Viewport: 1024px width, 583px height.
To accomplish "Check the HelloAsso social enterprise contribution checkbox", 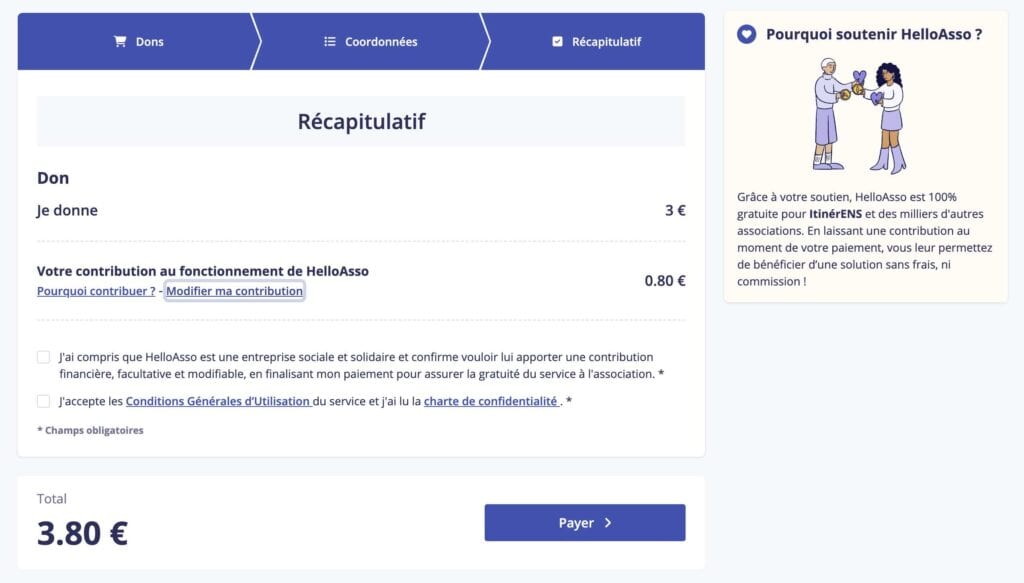I will pyautogui.click(x=41, y=356).
